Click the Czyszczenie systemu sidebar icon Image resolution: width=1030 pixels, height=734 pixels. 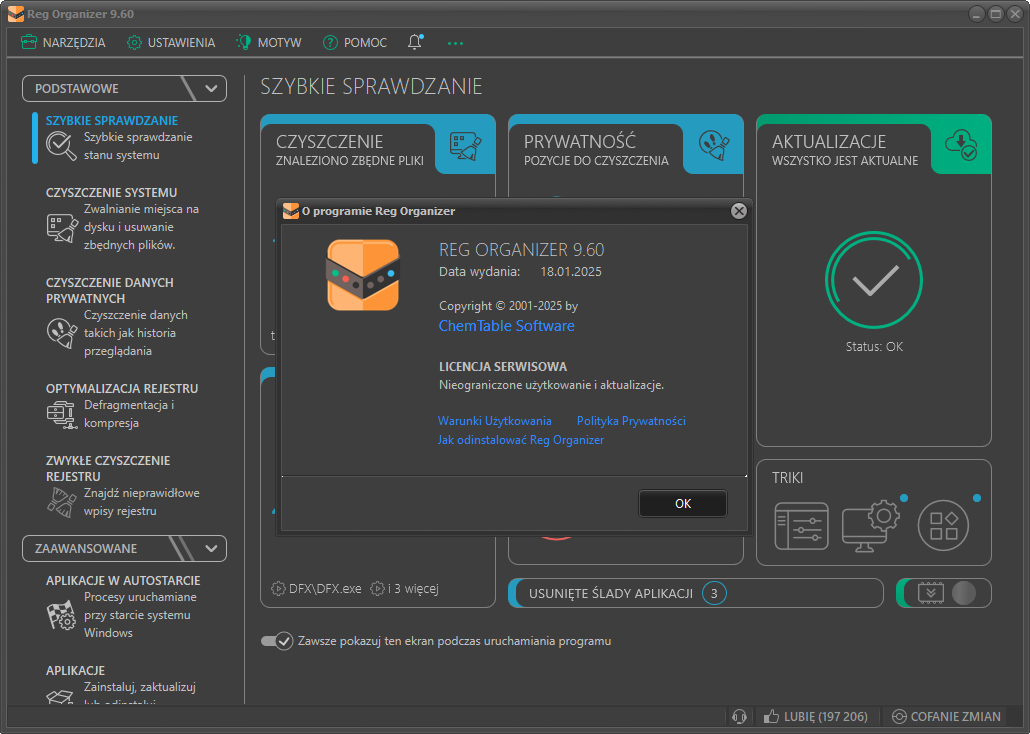click(x=62, y=228)
